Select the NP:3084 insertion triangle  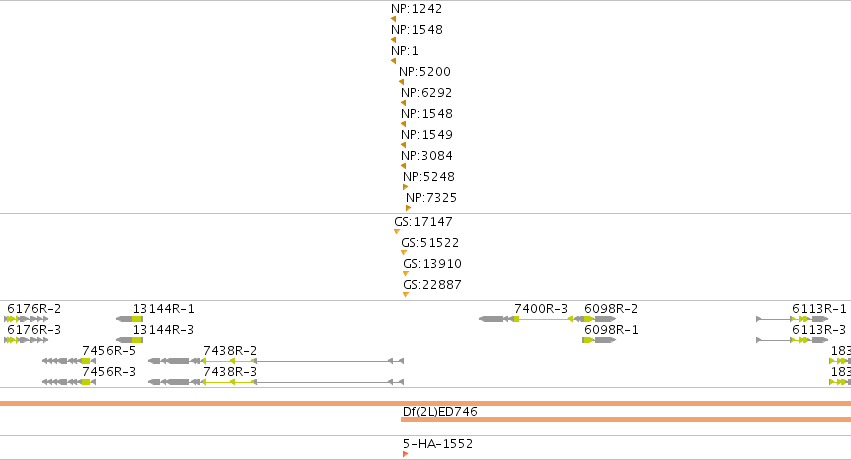(x=403, y=166)
